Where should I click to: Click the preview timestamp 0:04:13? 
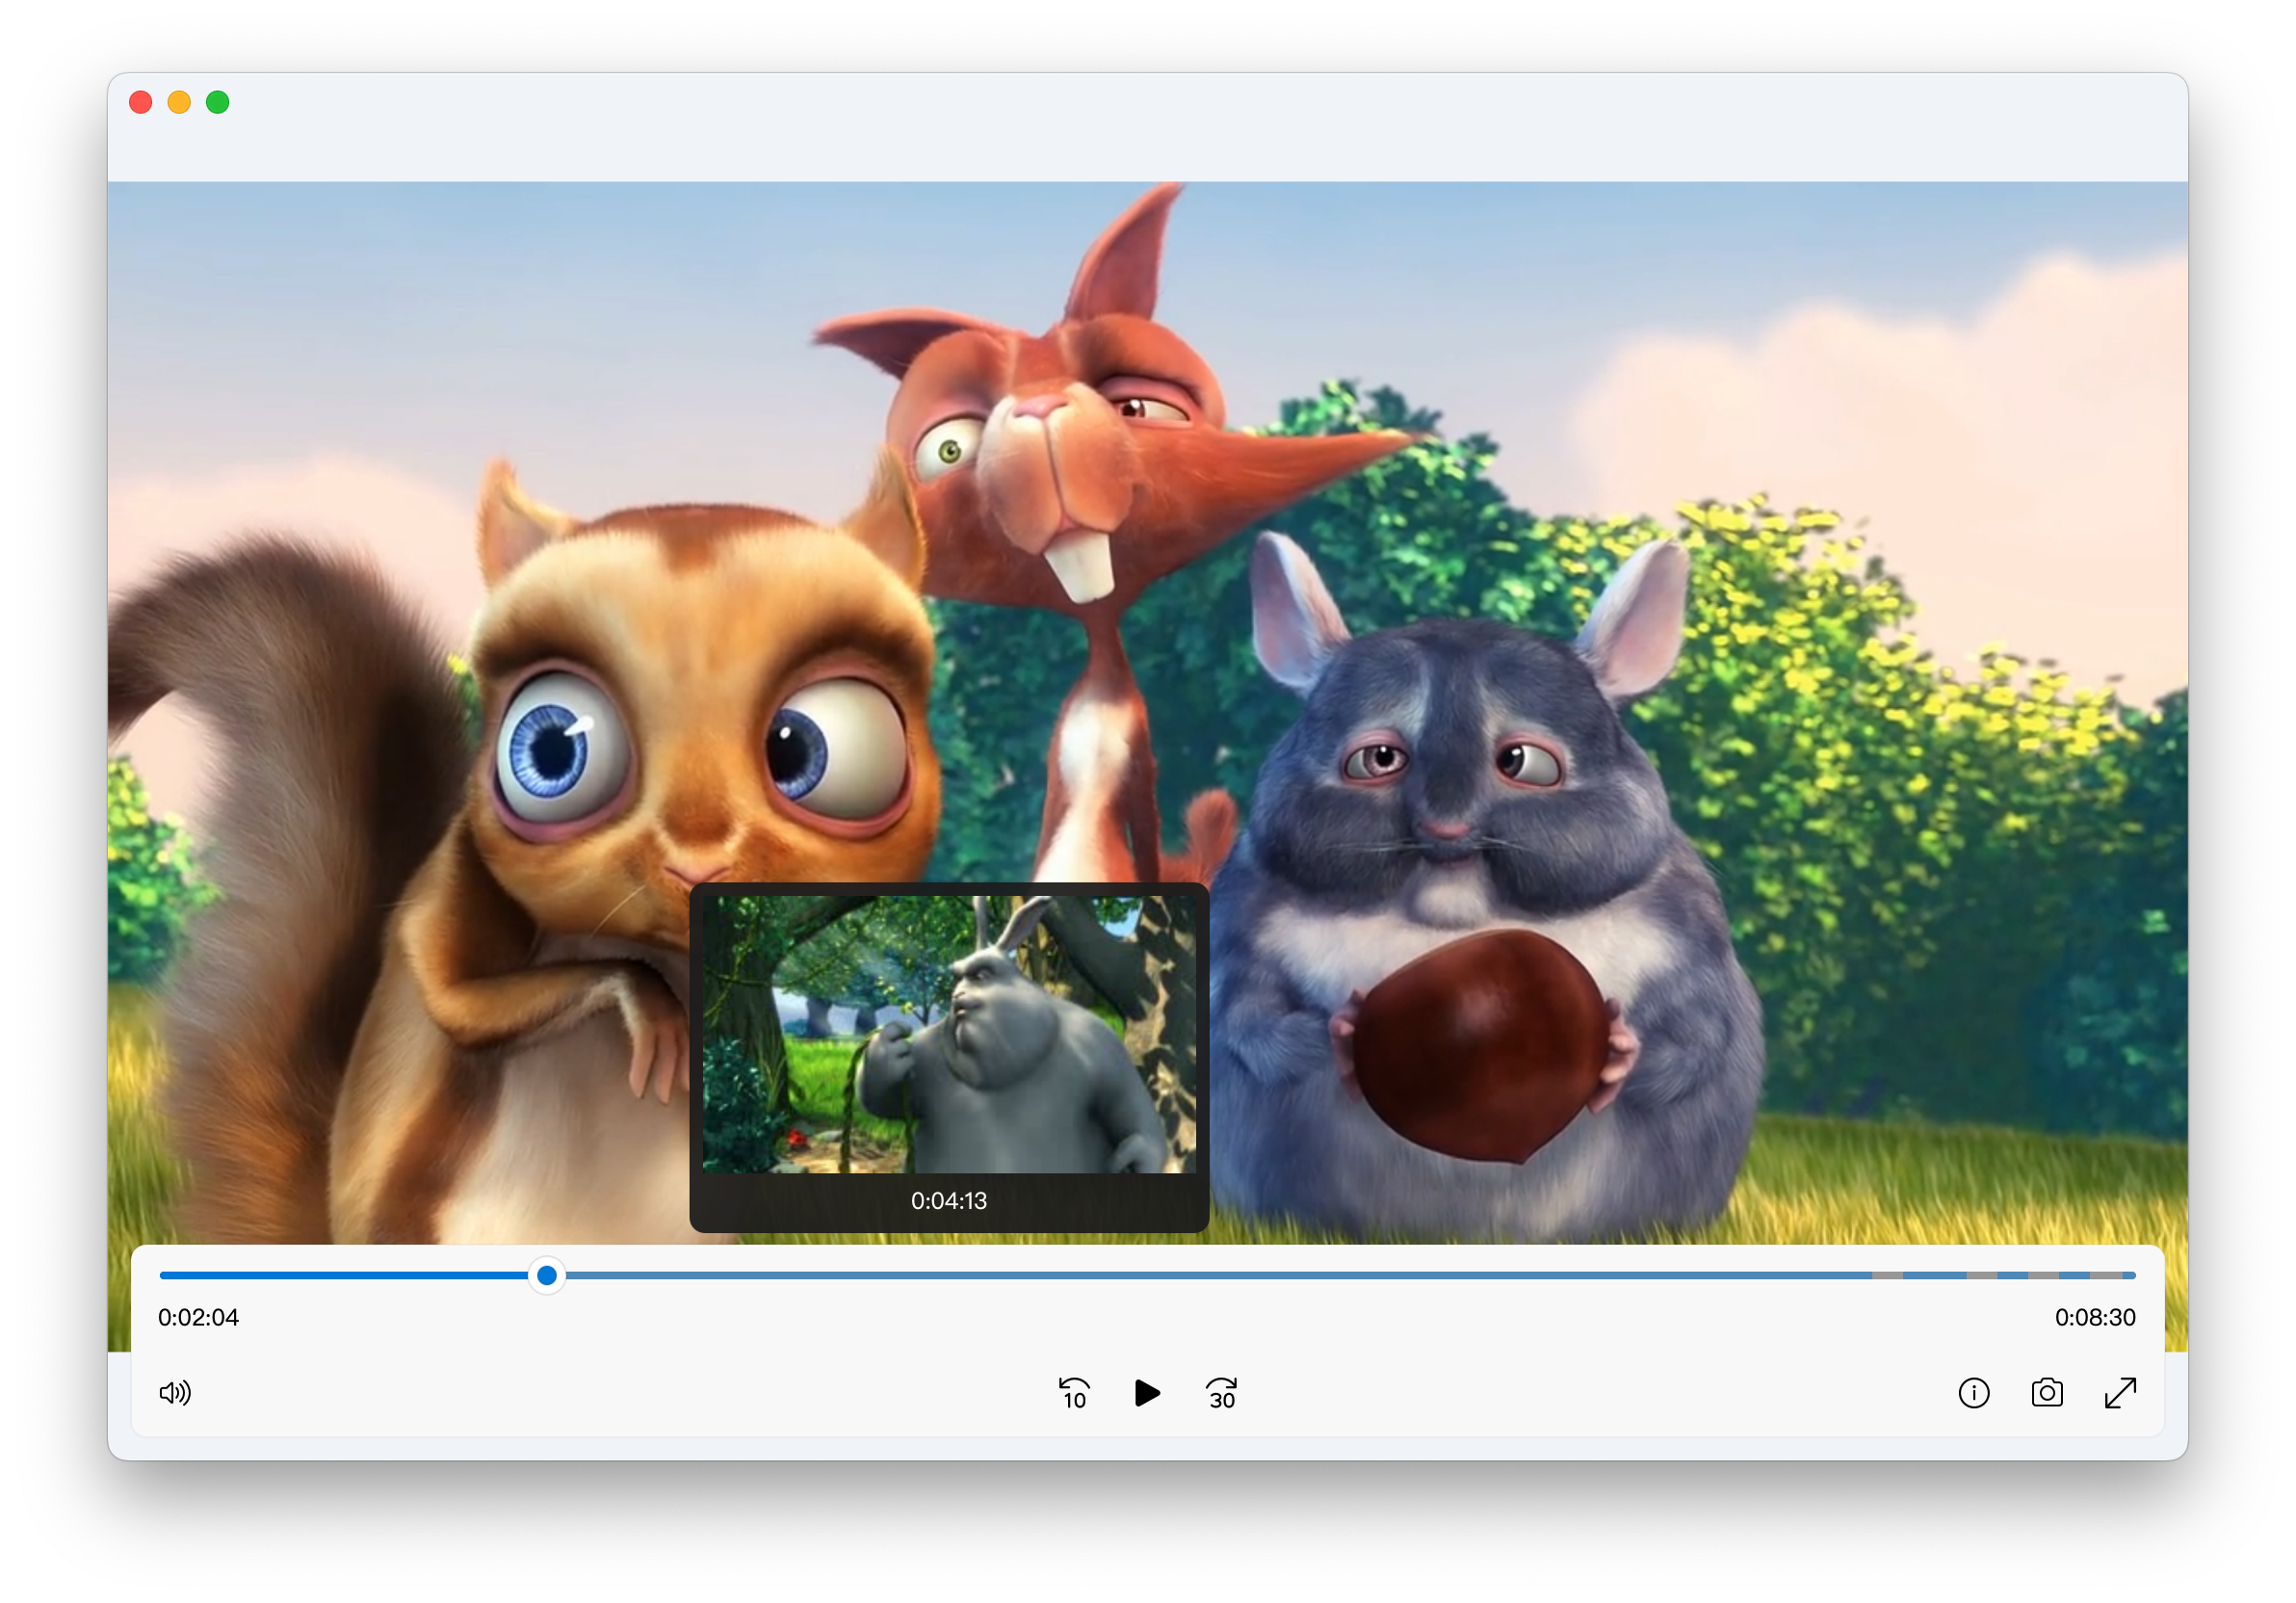pos(949,1201)
